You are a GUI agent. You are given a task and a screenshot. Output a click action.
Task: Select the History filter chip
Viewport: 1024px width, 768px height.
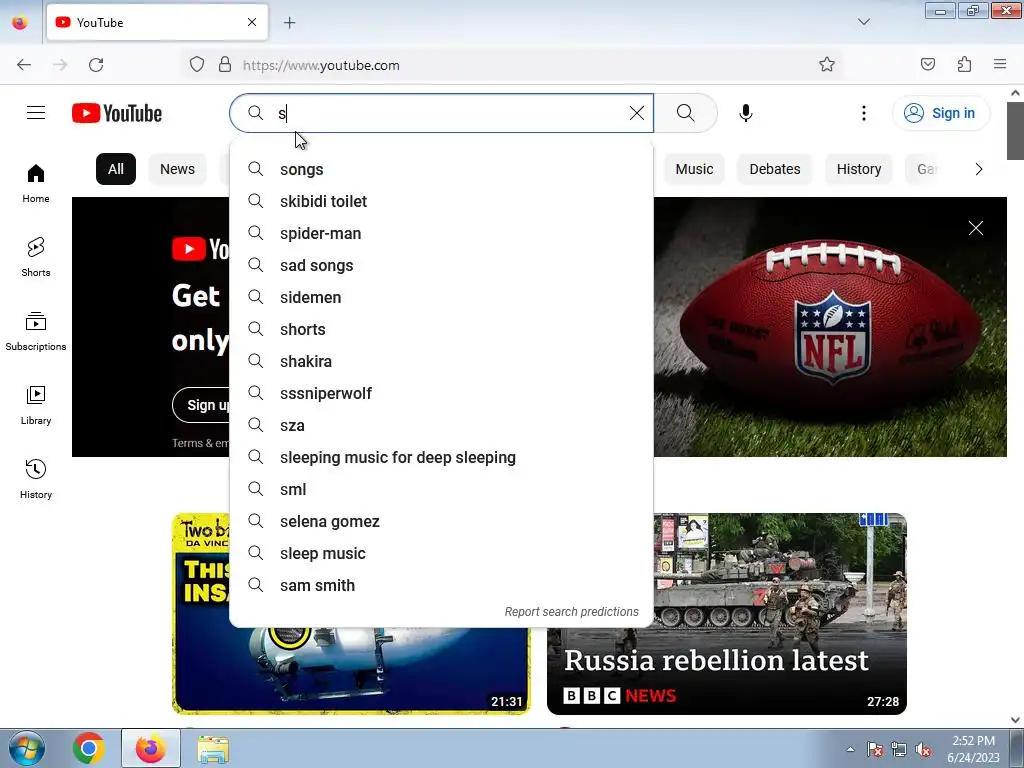[859, 169]
